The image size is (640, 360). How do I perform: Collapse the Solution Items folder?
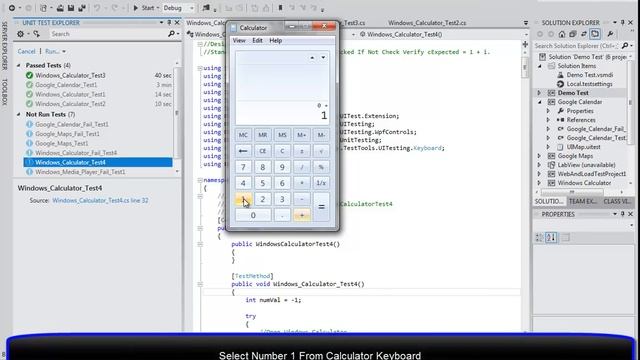click(539, 66)
